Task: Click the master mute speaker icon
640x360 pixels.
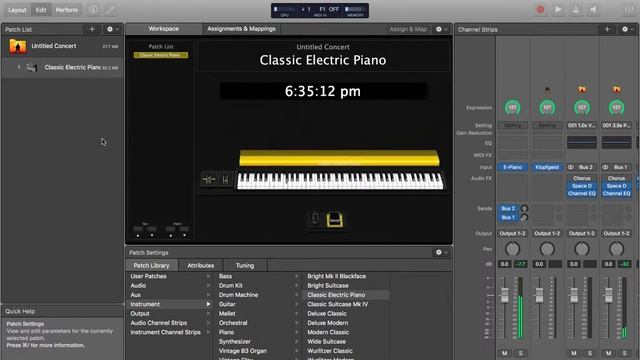Action: [593, 10]
